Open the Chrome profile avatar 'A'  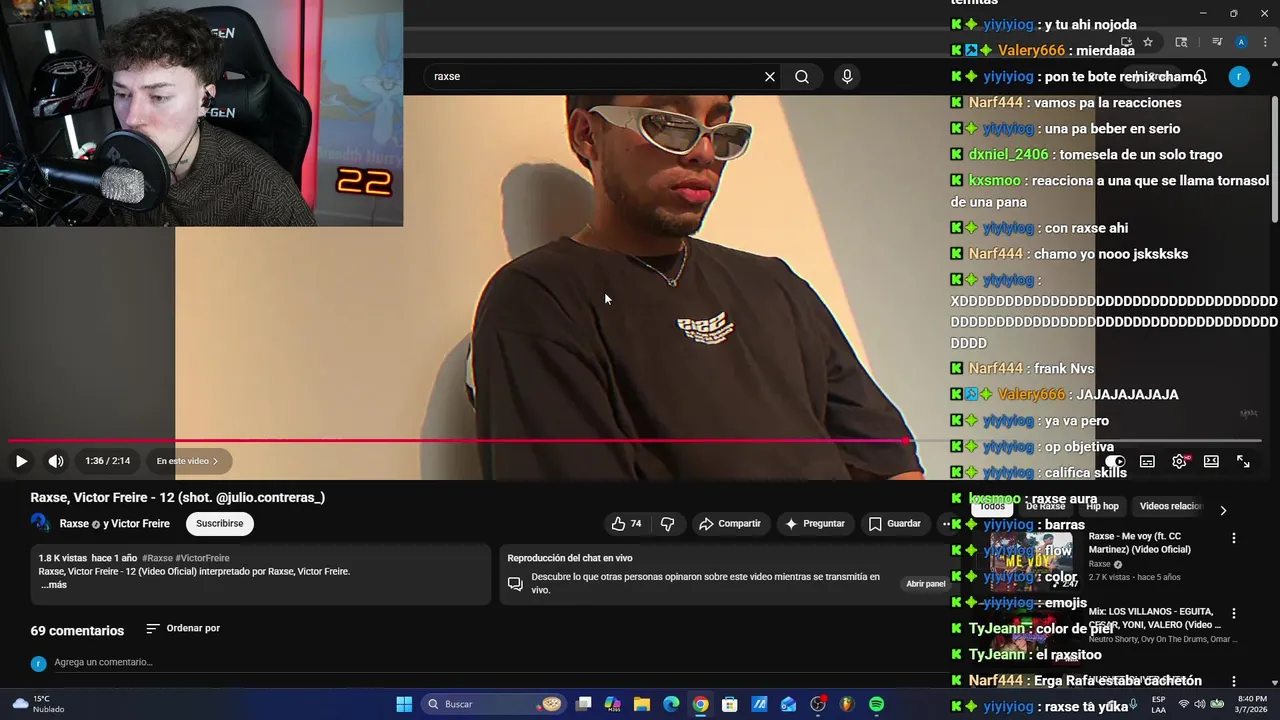(x=1241, y=42)
